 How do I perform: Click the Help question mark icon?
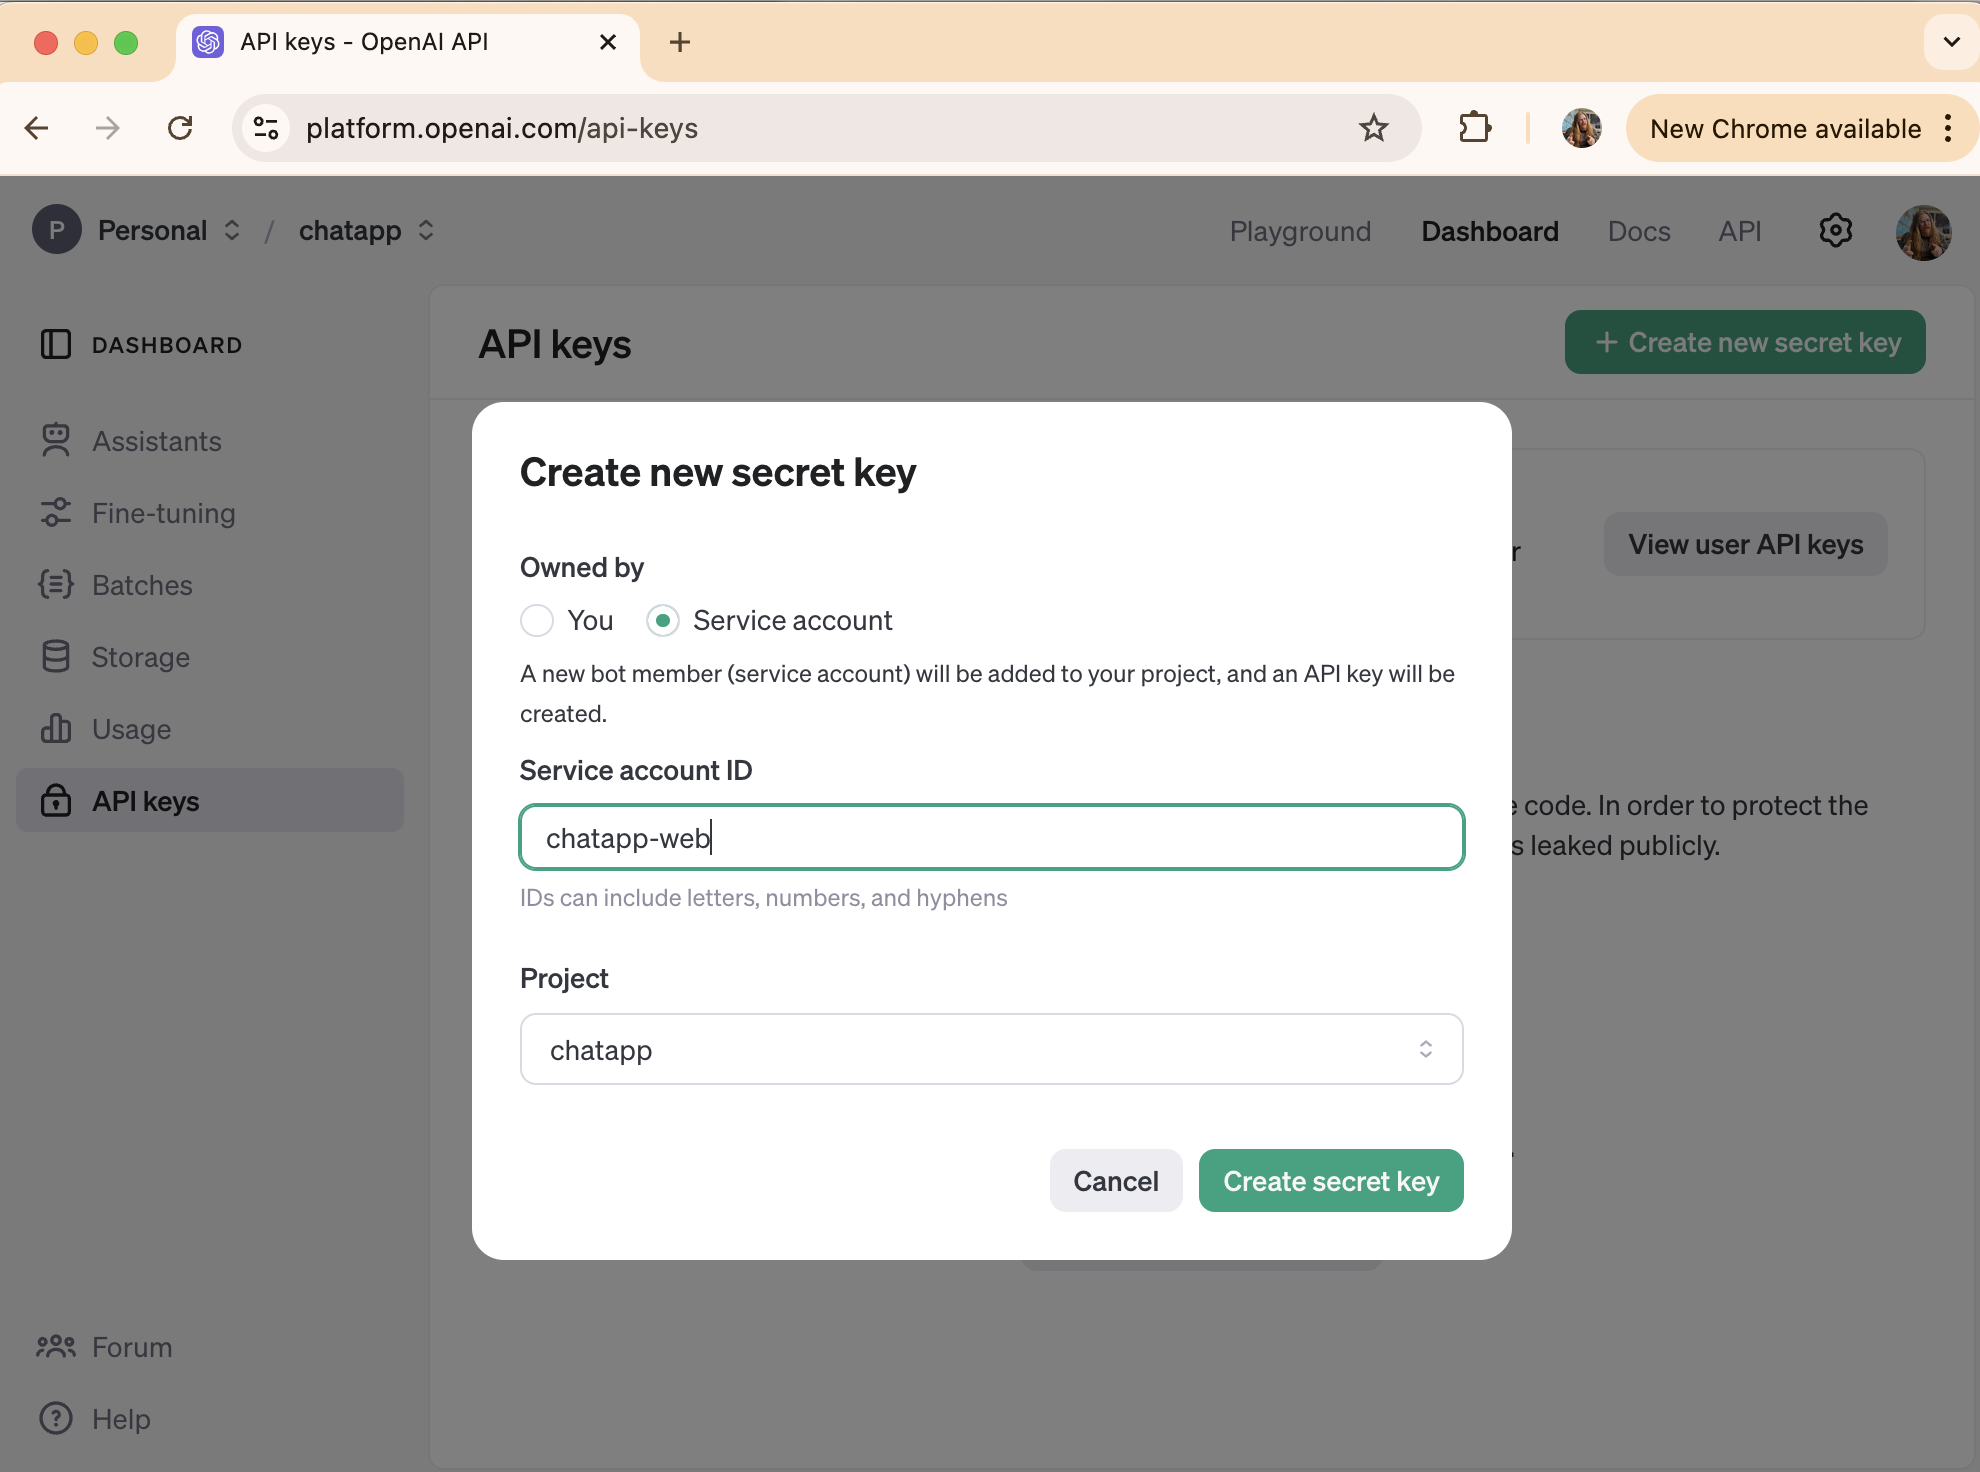56,1418
